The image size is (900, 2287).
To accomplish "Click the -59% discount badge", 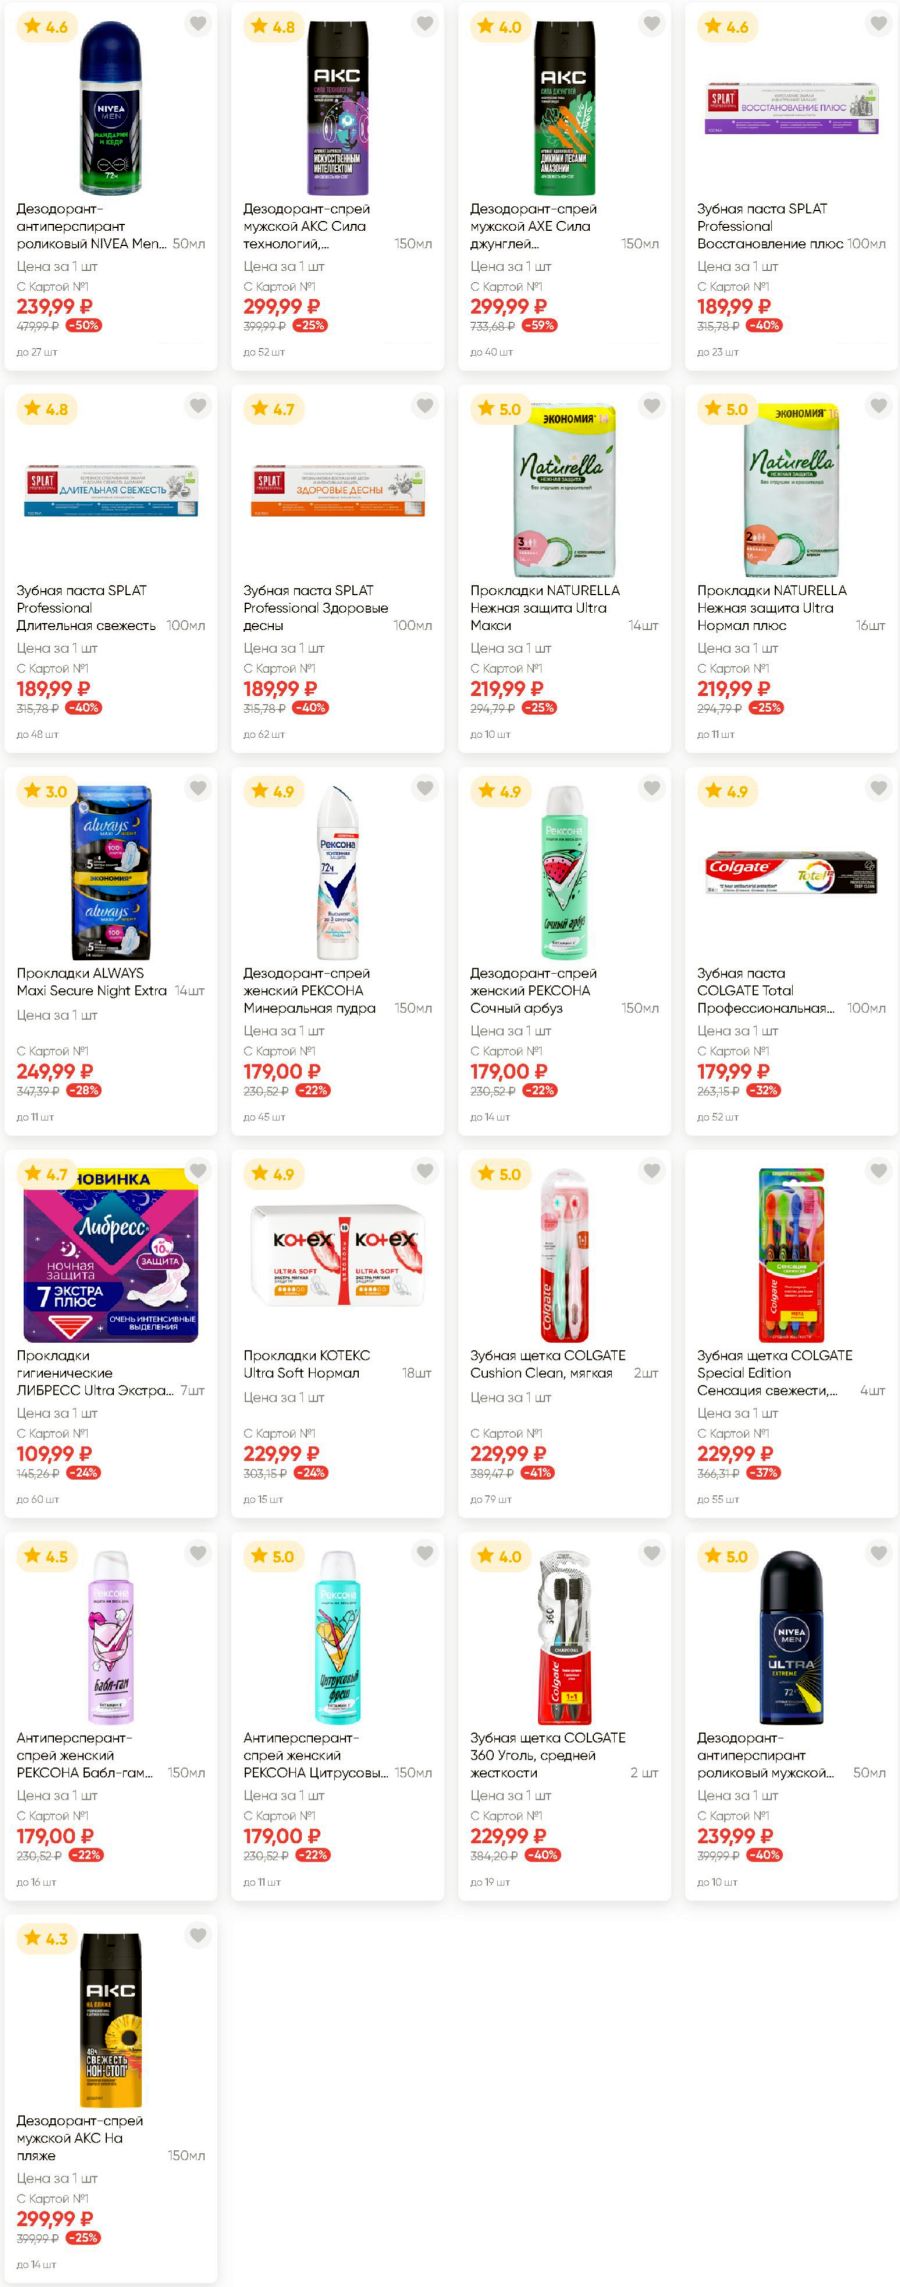I will pos(541,326).
